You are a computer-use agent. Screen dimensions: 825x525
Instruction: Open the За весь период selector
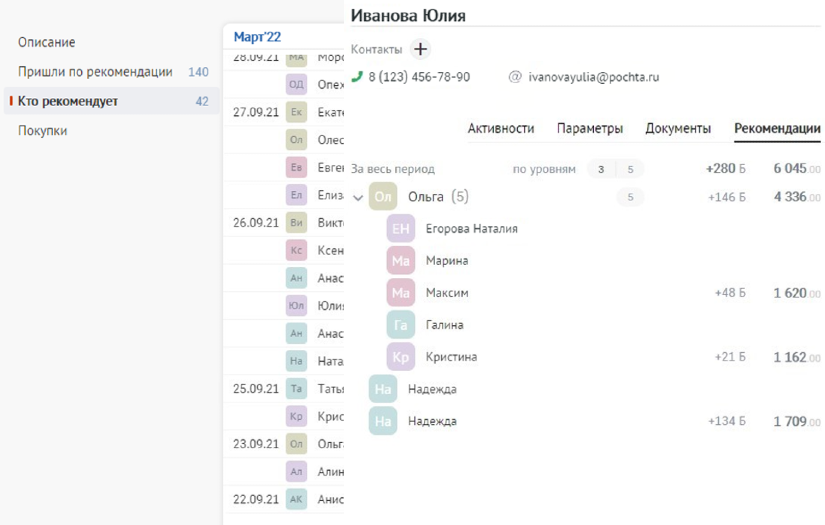393,169
